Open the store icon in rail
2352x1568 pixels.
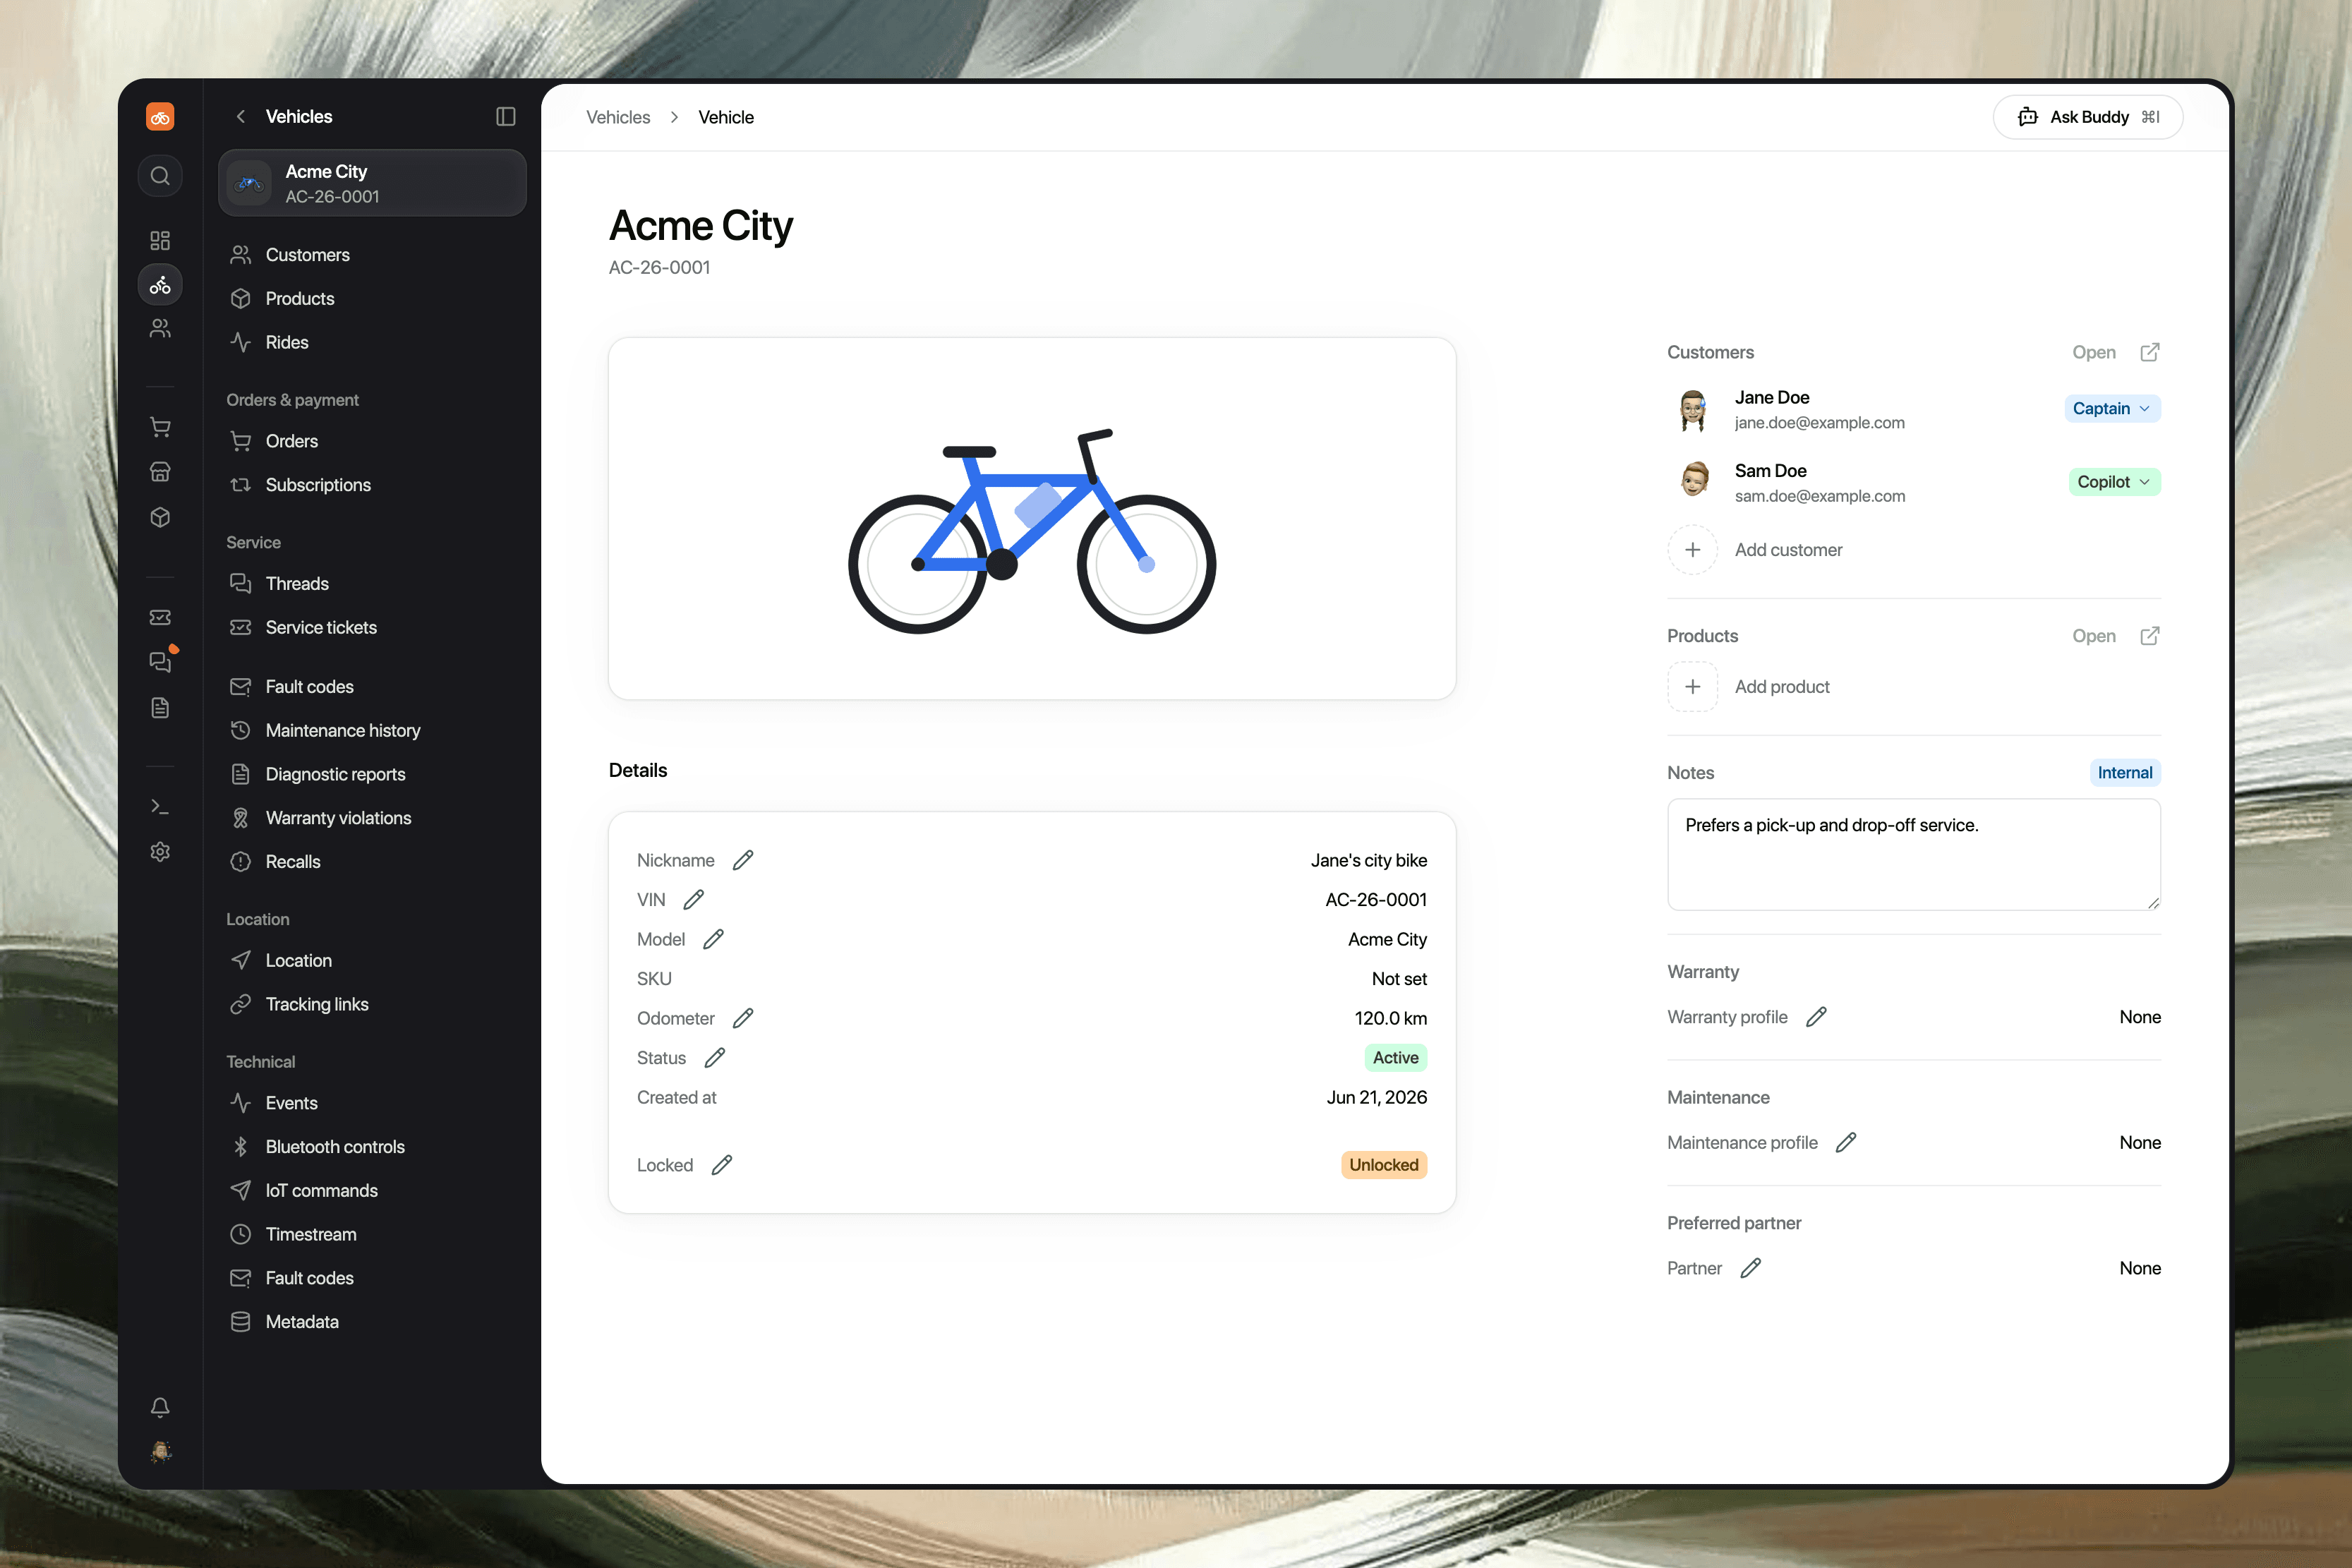pyautogui.click(x=160, y=472)
